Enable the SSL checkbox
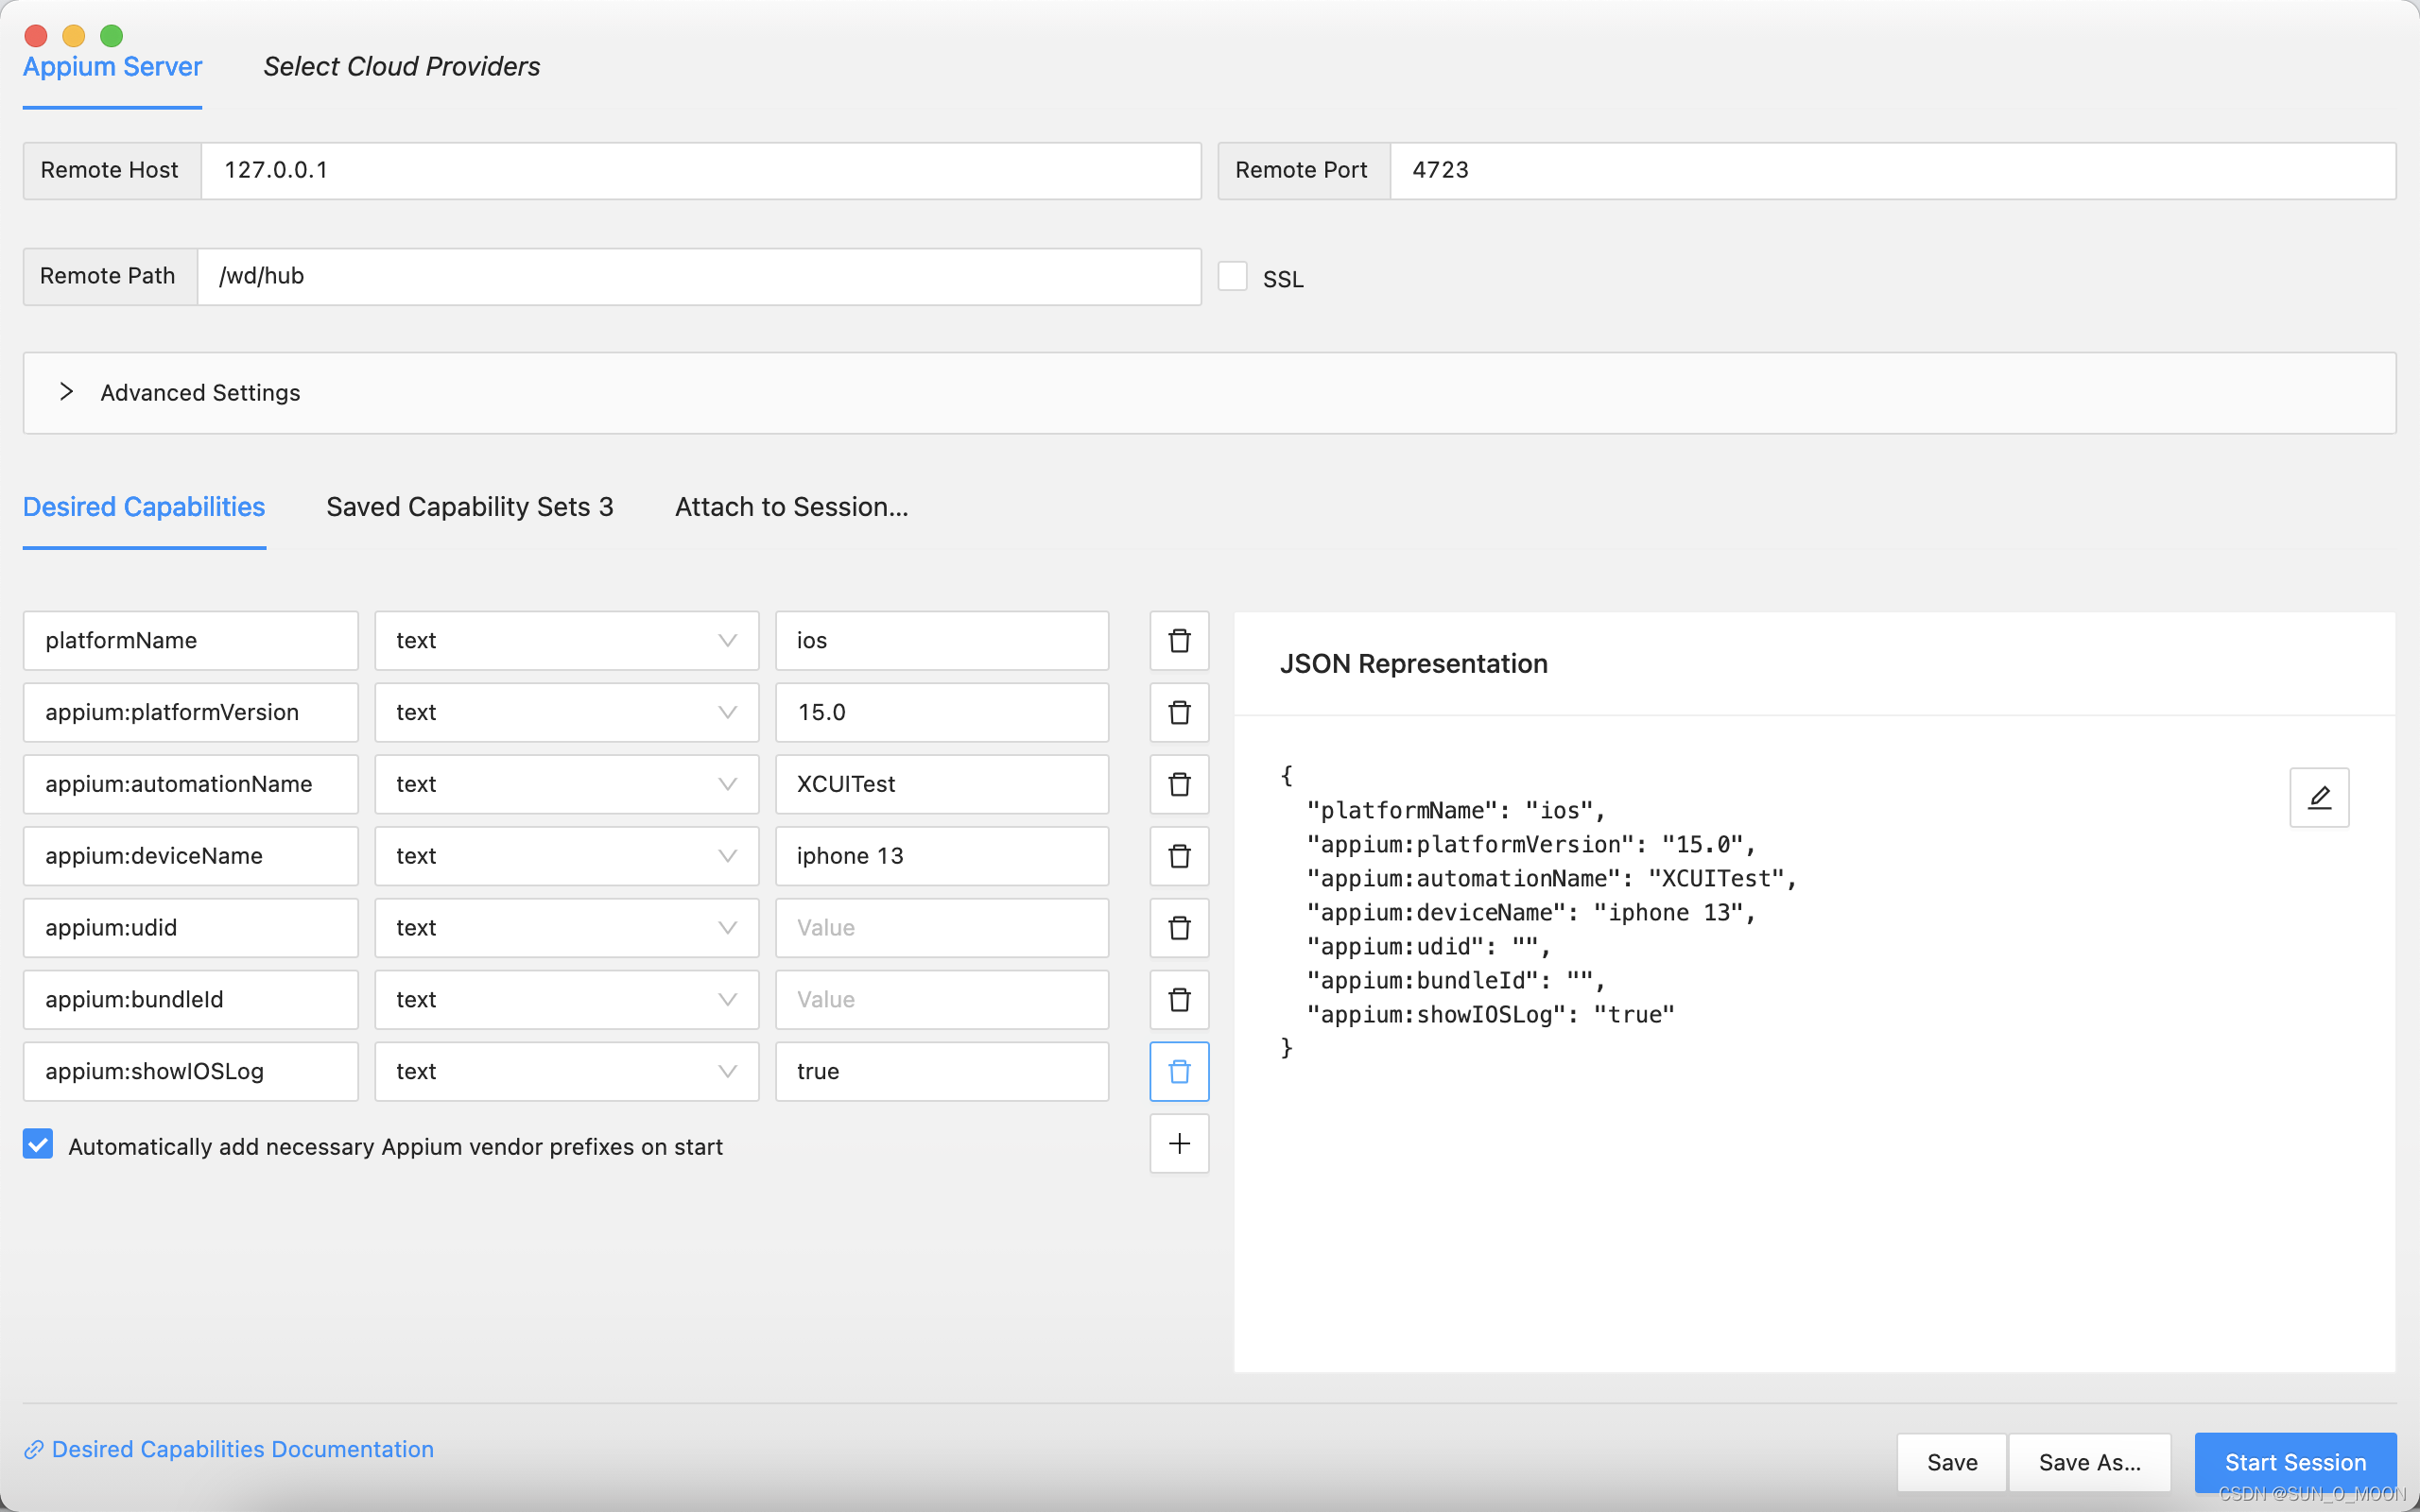Image resolution: width=2420 pixels, height=1512 pixels. click(1232, 277)
